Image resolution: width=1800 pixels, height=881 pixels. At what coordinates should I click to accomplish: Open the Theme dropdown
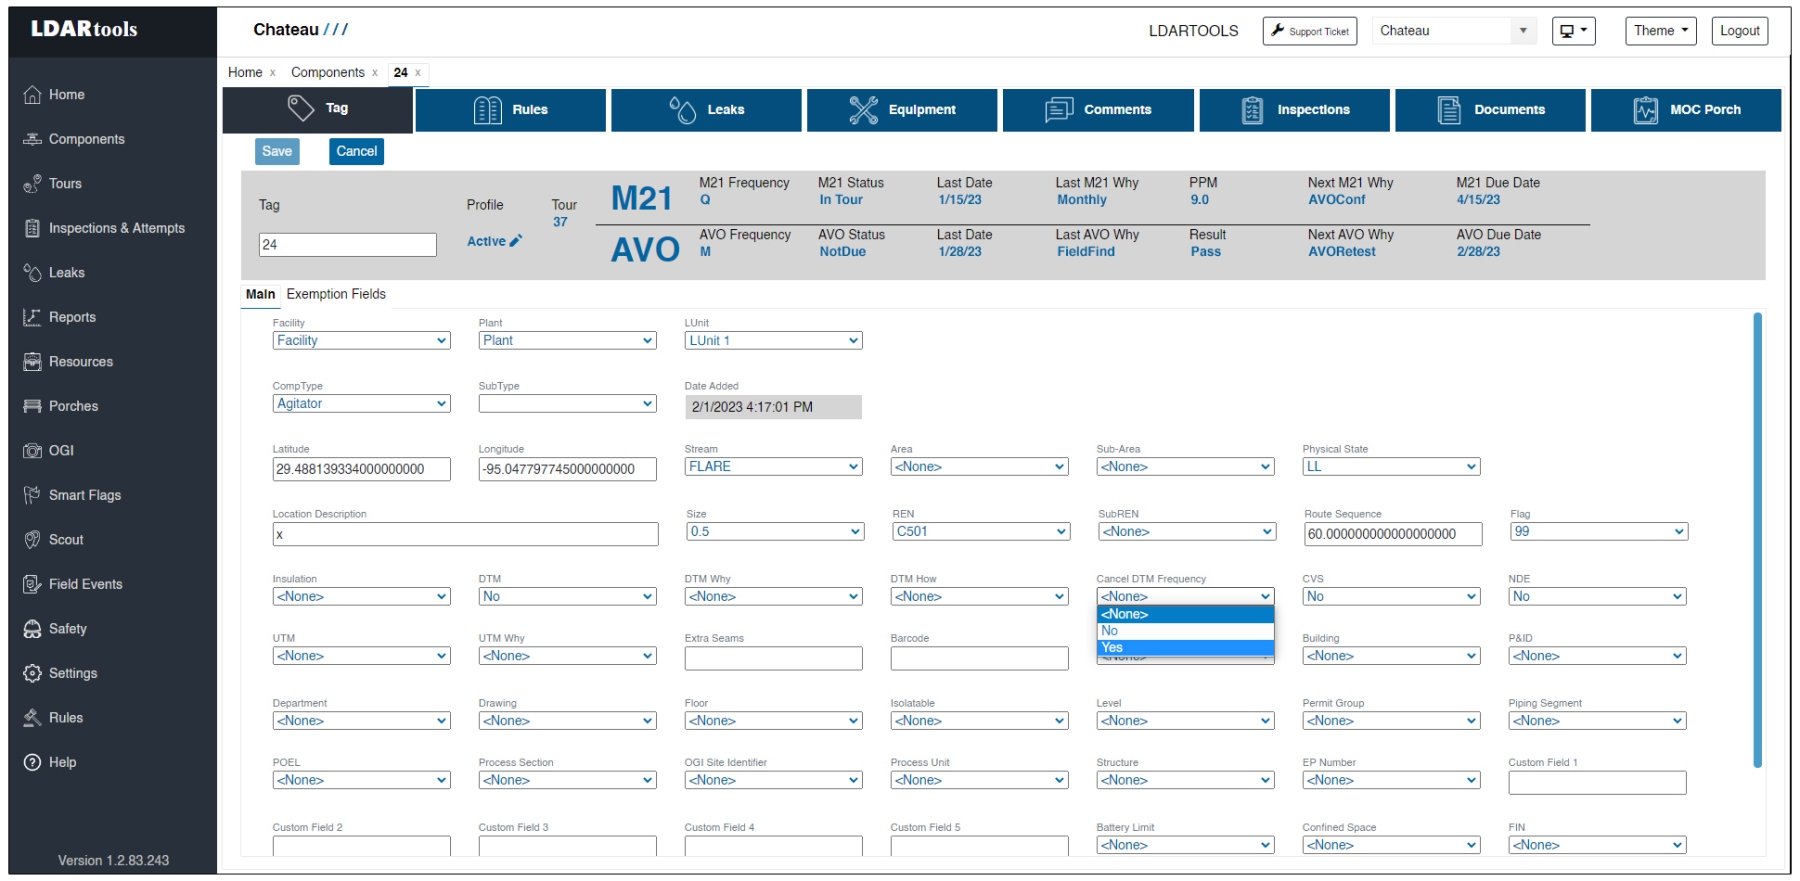coord(1660,31)
